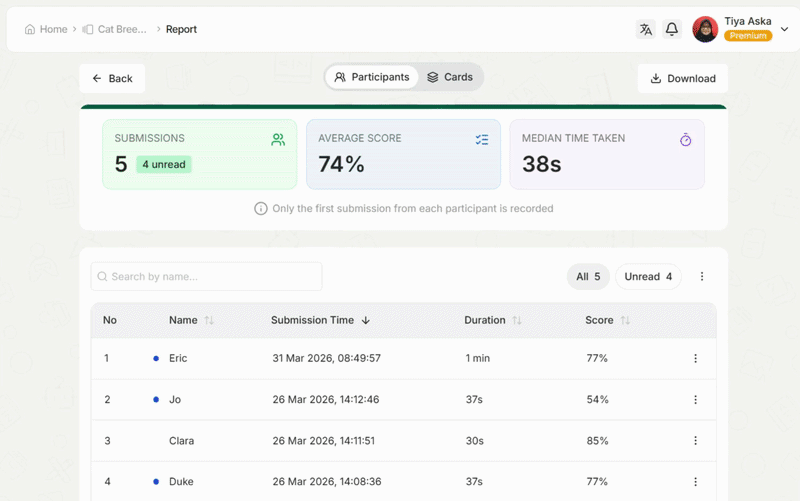The image size is (800, 501).
Task: Expand the account dropdown chevron
Action: point(784,30)
